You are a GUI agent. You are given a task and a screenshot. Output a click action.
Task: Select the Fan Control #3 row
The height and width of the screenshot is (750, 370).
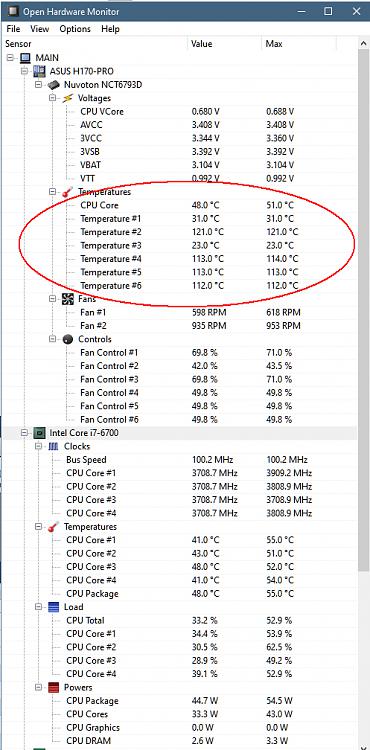pos(179,379)
